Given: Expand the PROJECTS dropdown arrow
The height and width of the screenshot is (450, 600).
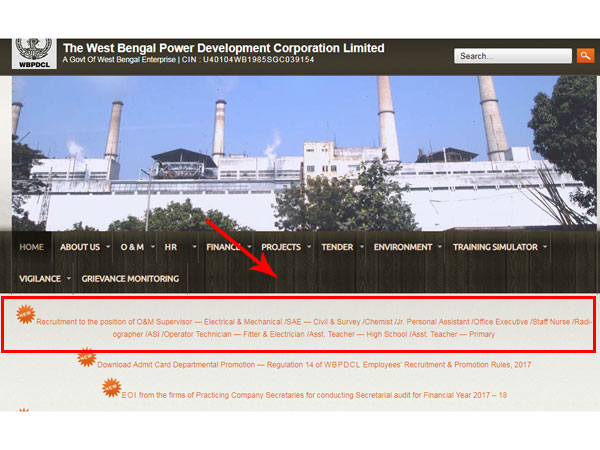Looking at the screenshot, I should coord(309,247).
